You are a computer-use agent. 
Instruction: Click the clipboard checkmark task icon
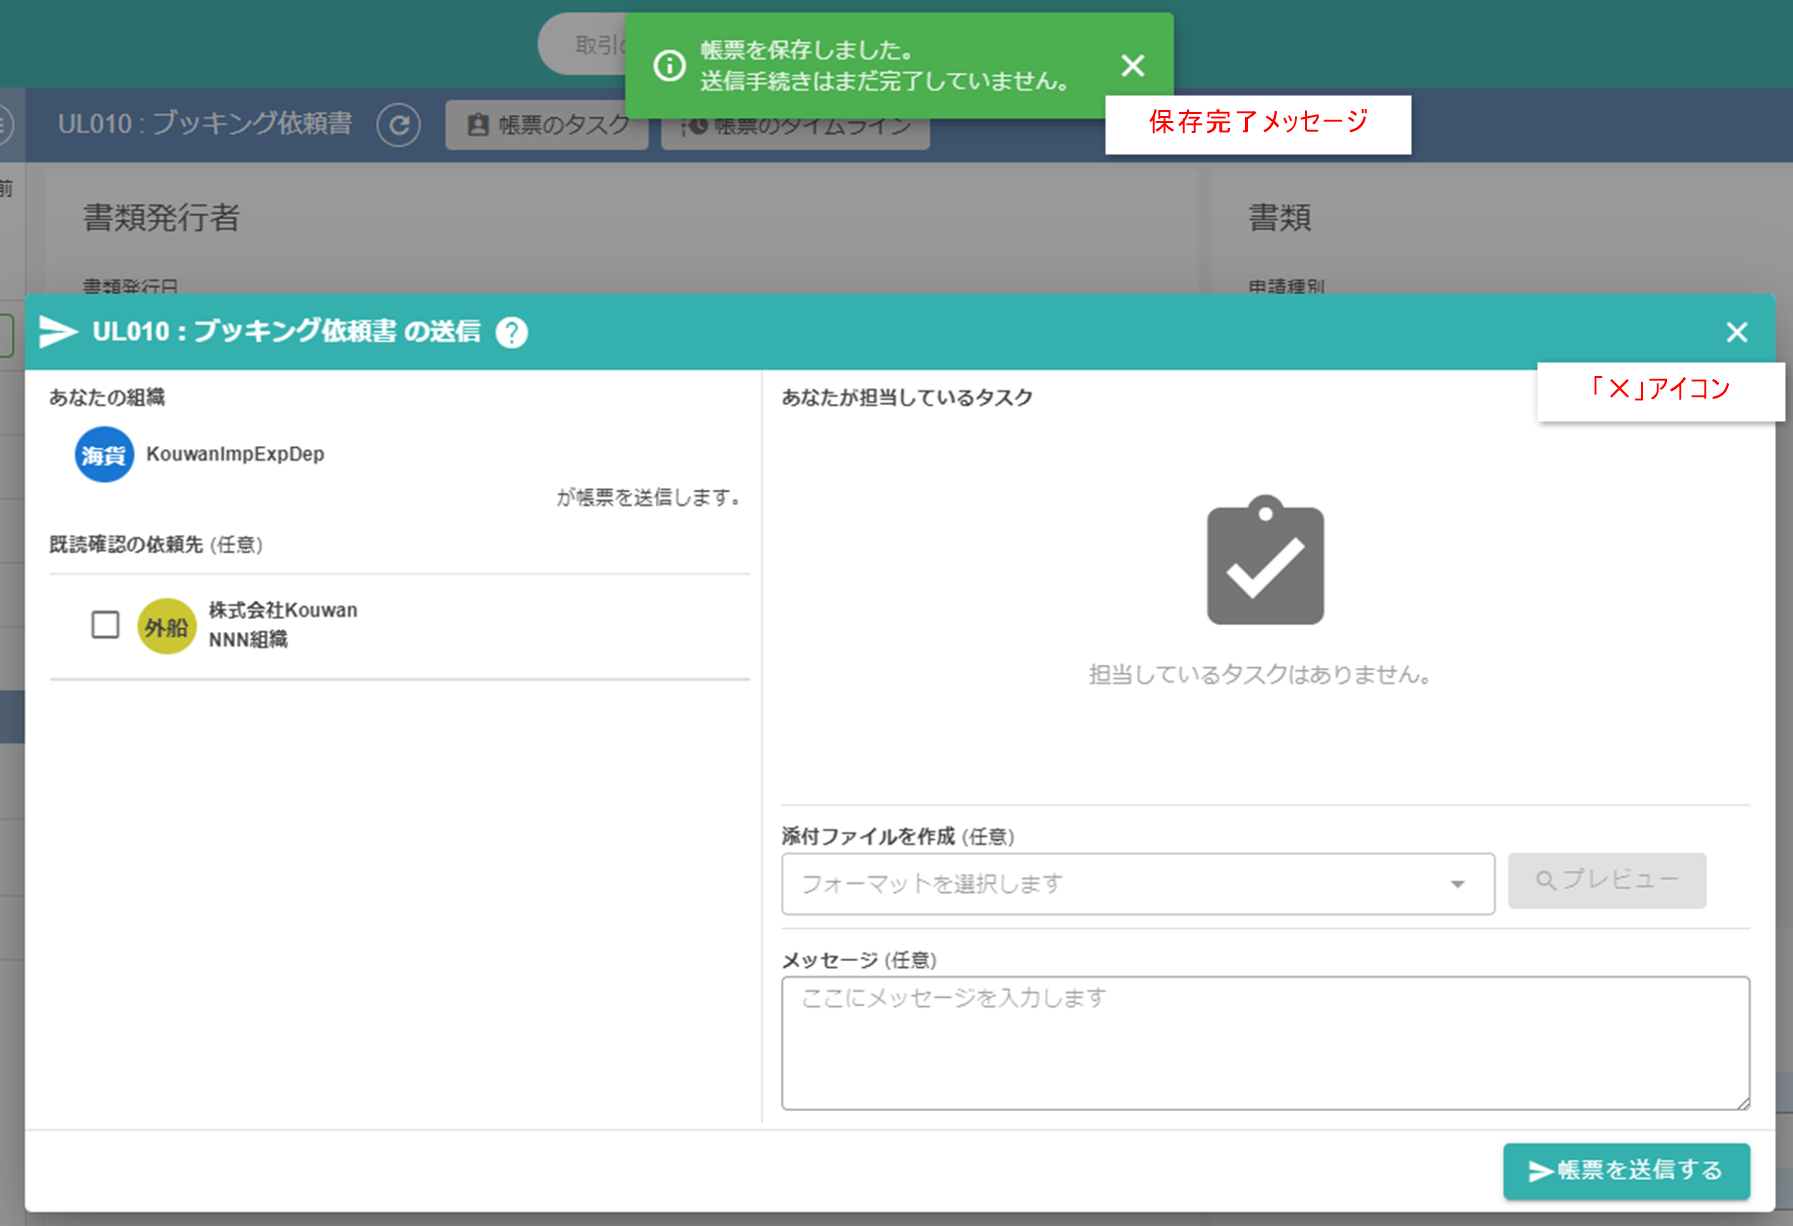(1265, 561)
